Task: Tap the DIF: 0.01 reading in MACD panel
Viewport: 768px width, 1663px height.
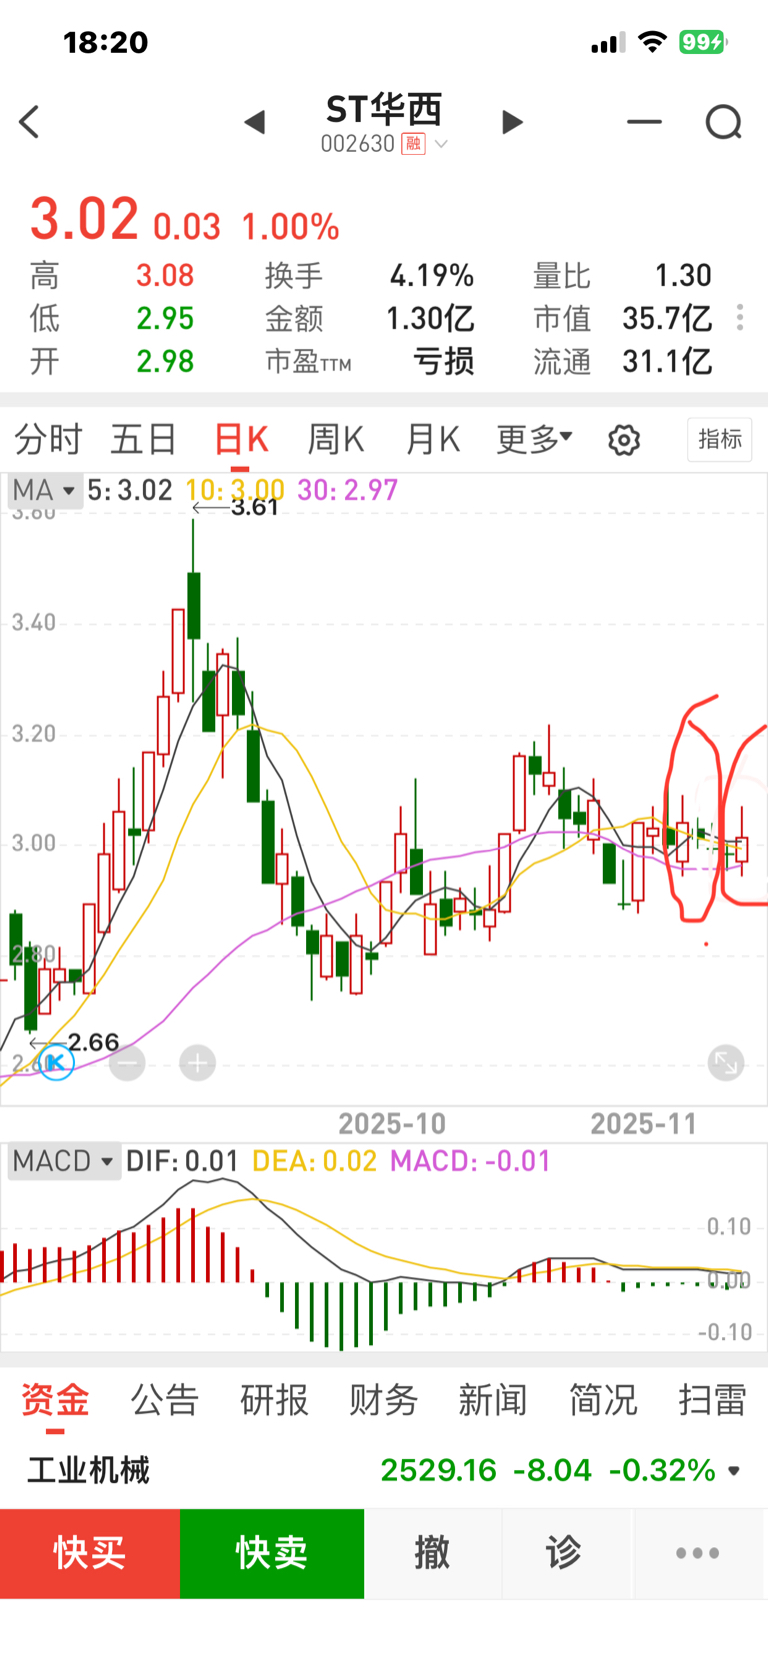Action: [182, 1161]
